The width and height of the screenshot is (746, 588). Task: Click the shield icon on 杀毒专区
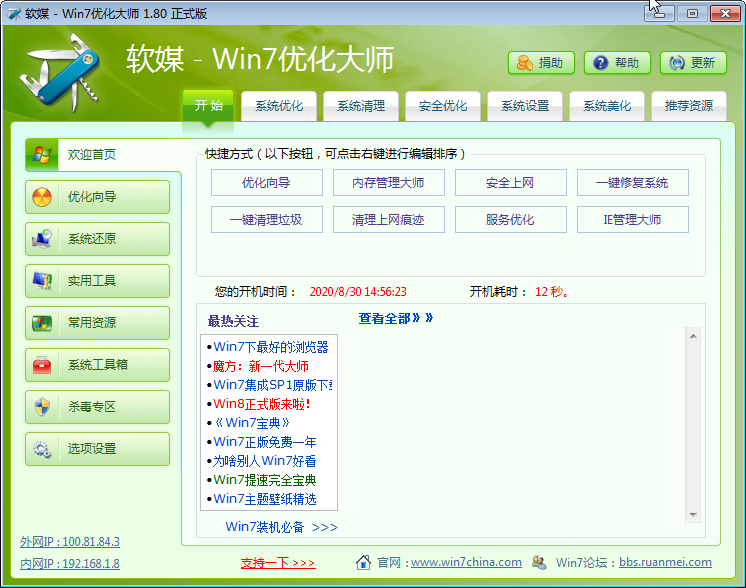point(42,407)
